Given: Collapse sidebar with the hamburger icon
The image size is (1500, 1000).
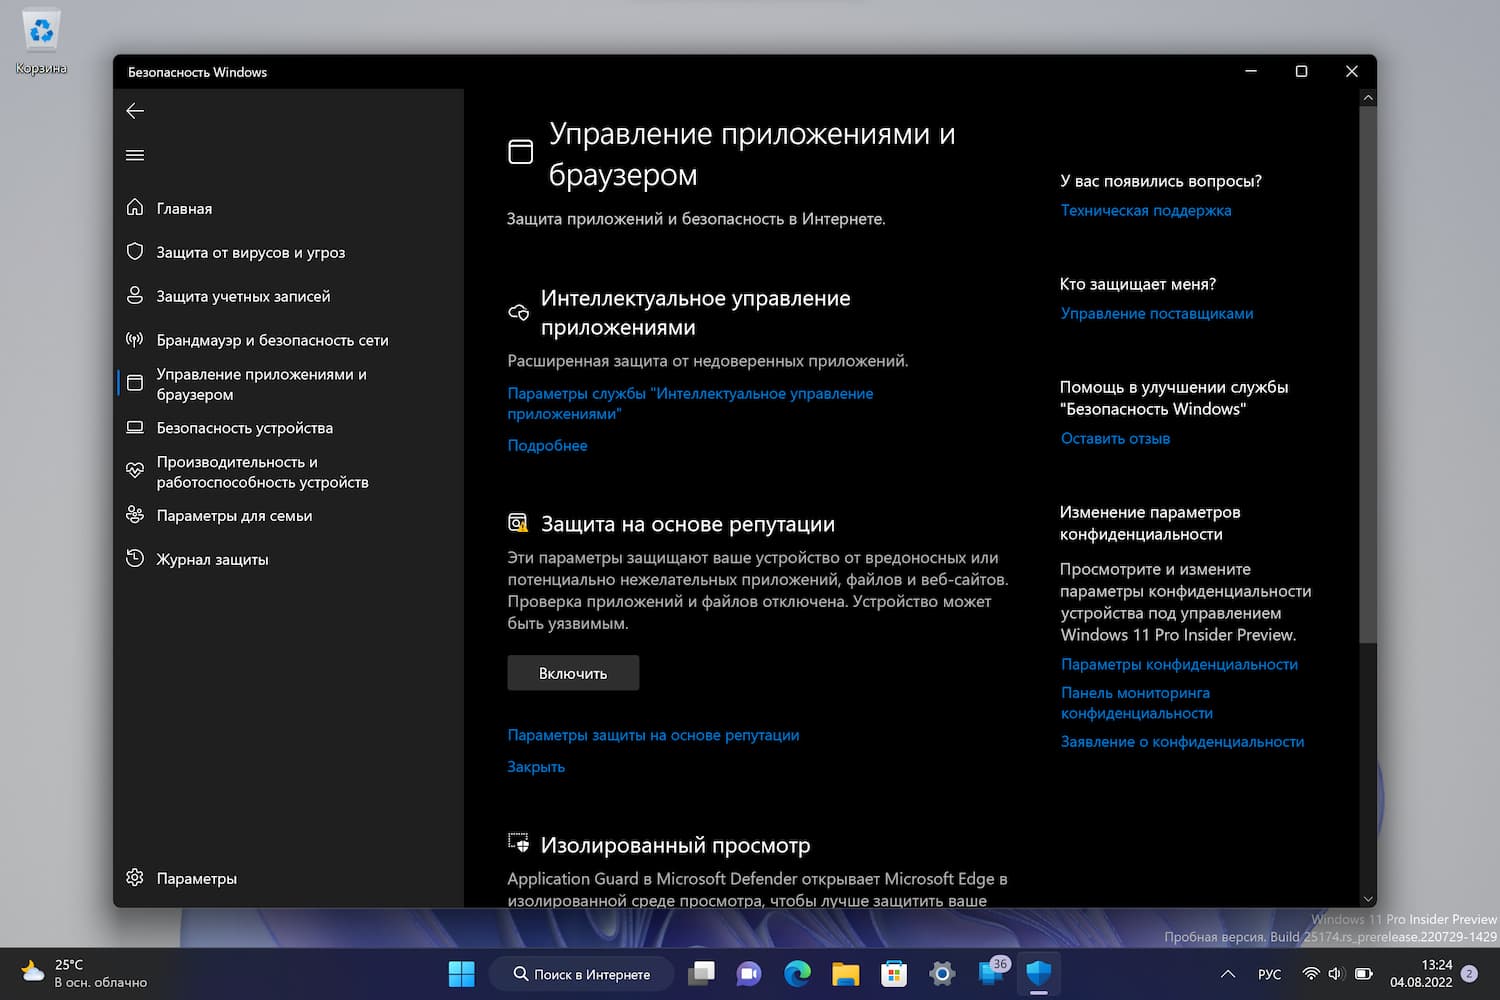Looking at the screenshot, I should [135, 155].
